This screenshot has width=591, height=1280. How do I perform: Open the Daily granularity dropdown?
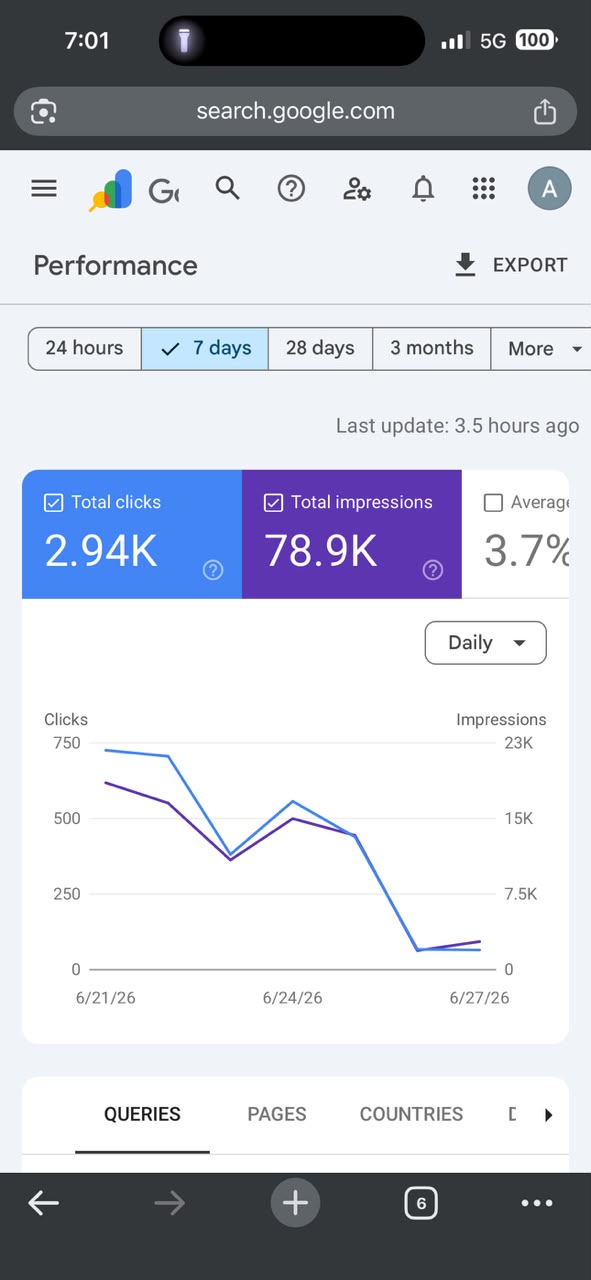486,643
